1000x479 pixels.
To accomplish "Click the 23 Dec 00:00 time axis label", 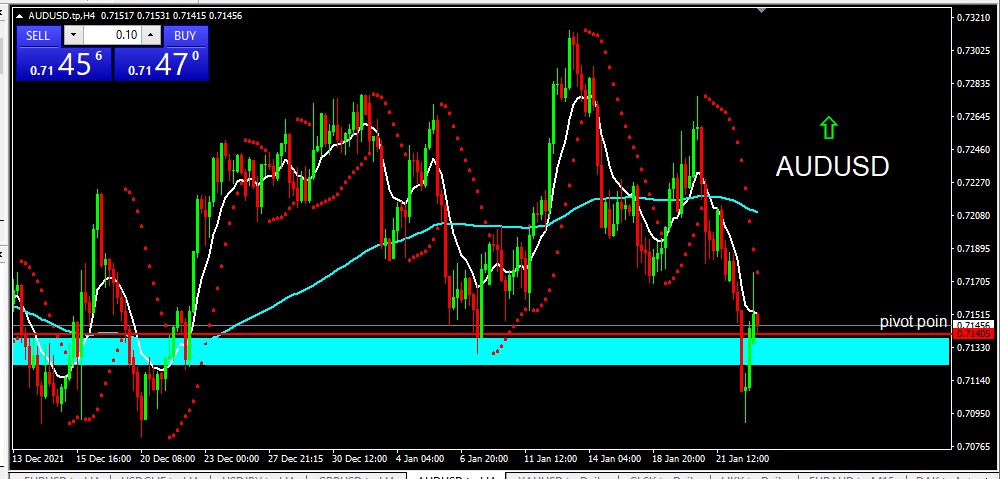I will point(232,459).
